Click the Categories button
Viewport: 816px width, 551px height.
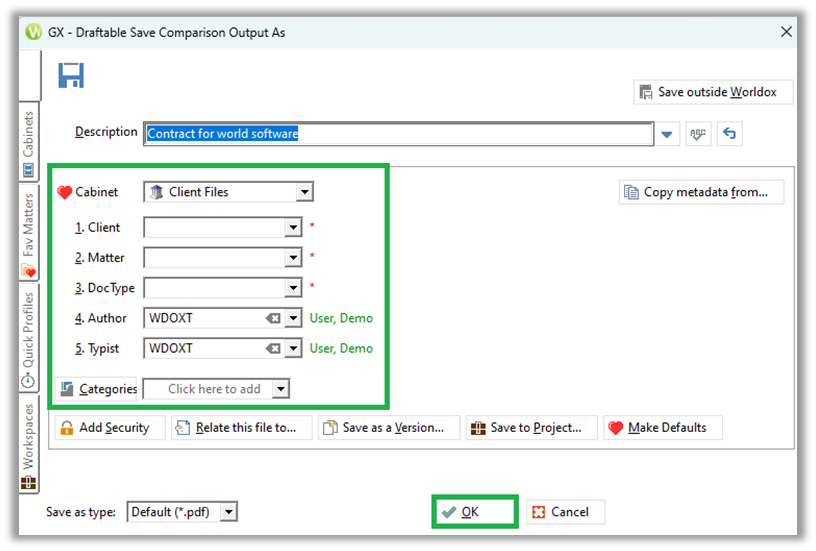(96, 389)
